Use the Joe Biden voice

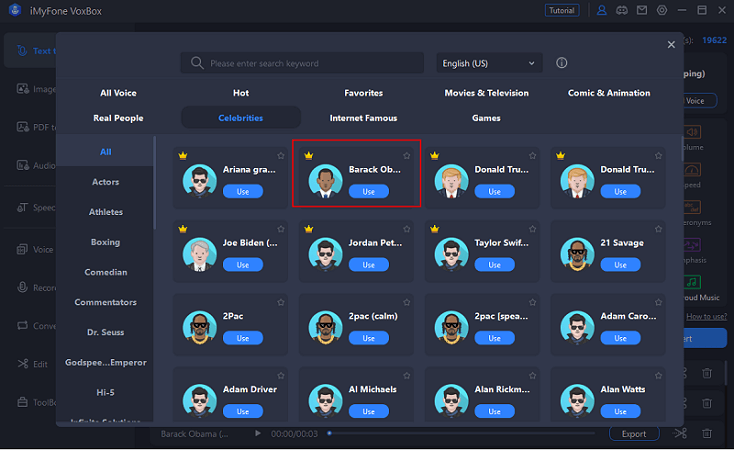pyautogui.click(x=242, y=265)
